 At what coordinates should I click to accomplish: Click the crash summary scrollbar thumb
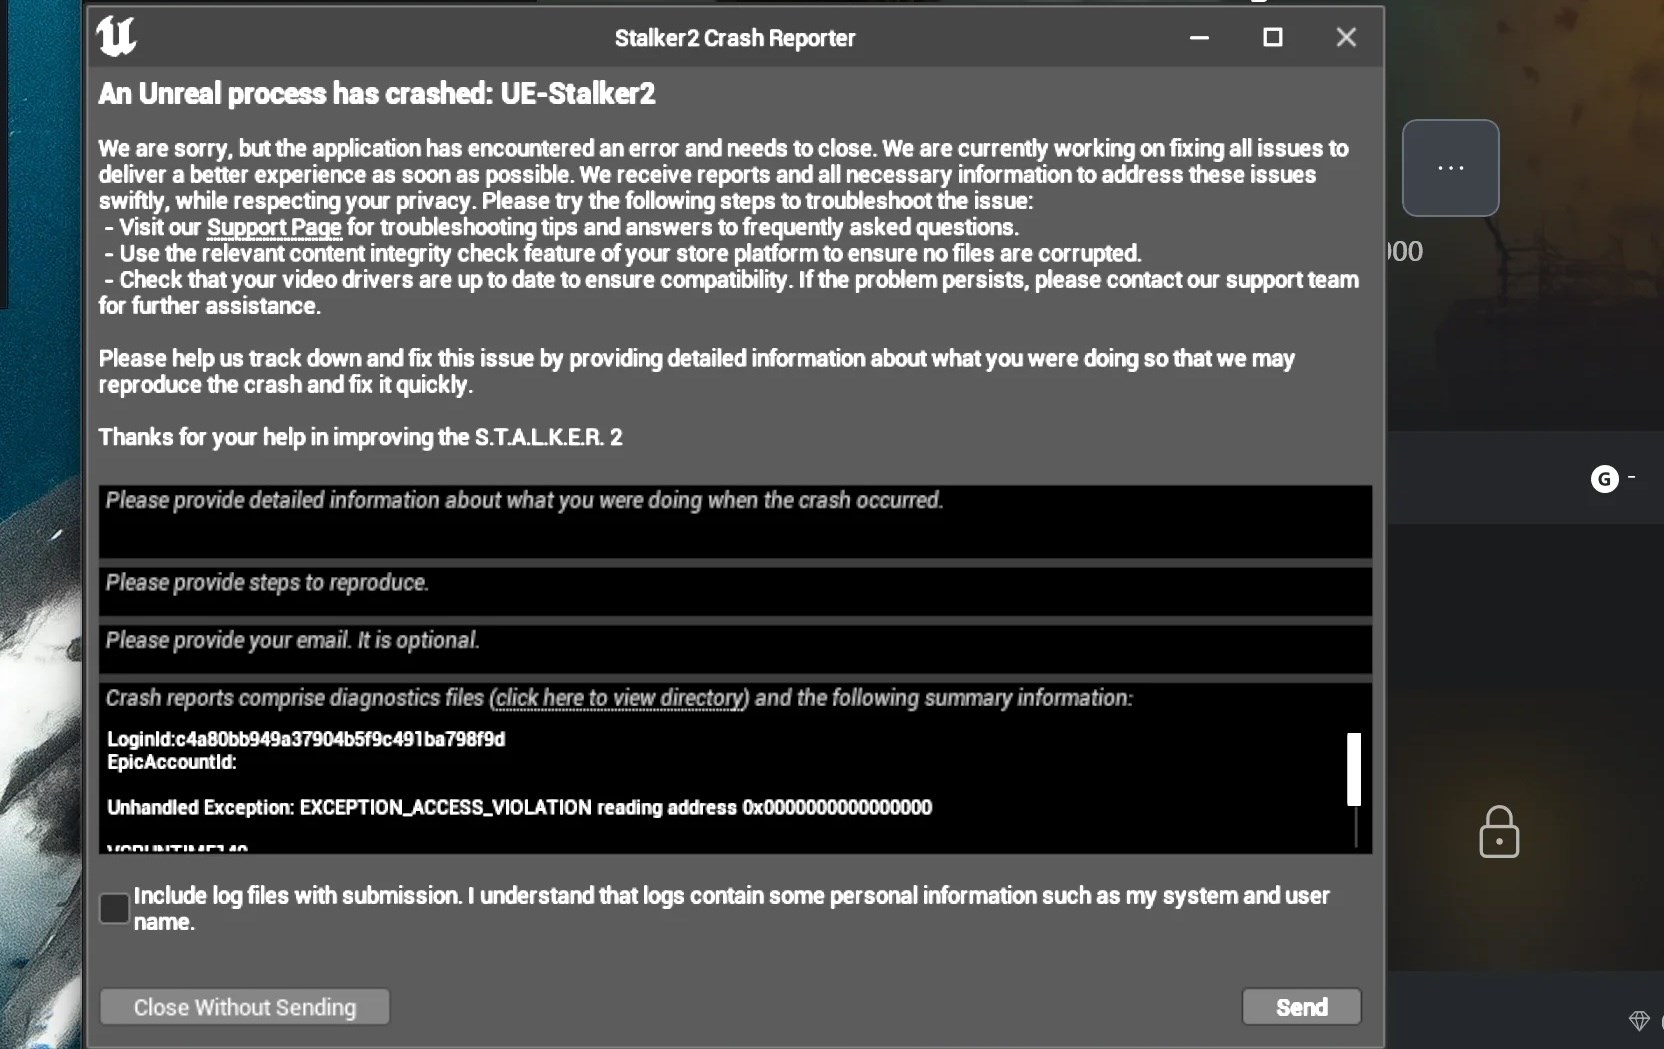1354,769
